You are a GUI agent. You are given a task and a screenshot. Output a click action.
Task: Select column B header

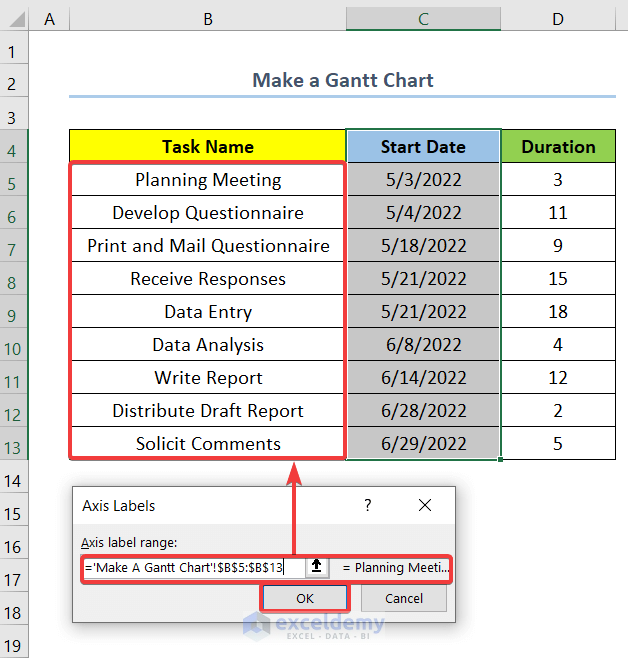coord(208,19)
